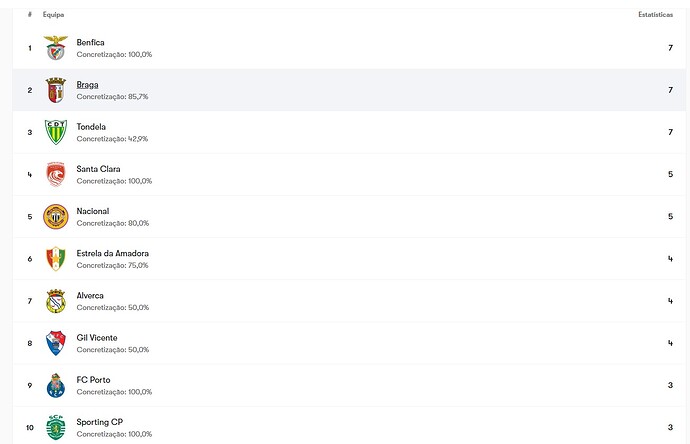Open the Braga team link

click(87, 84)
